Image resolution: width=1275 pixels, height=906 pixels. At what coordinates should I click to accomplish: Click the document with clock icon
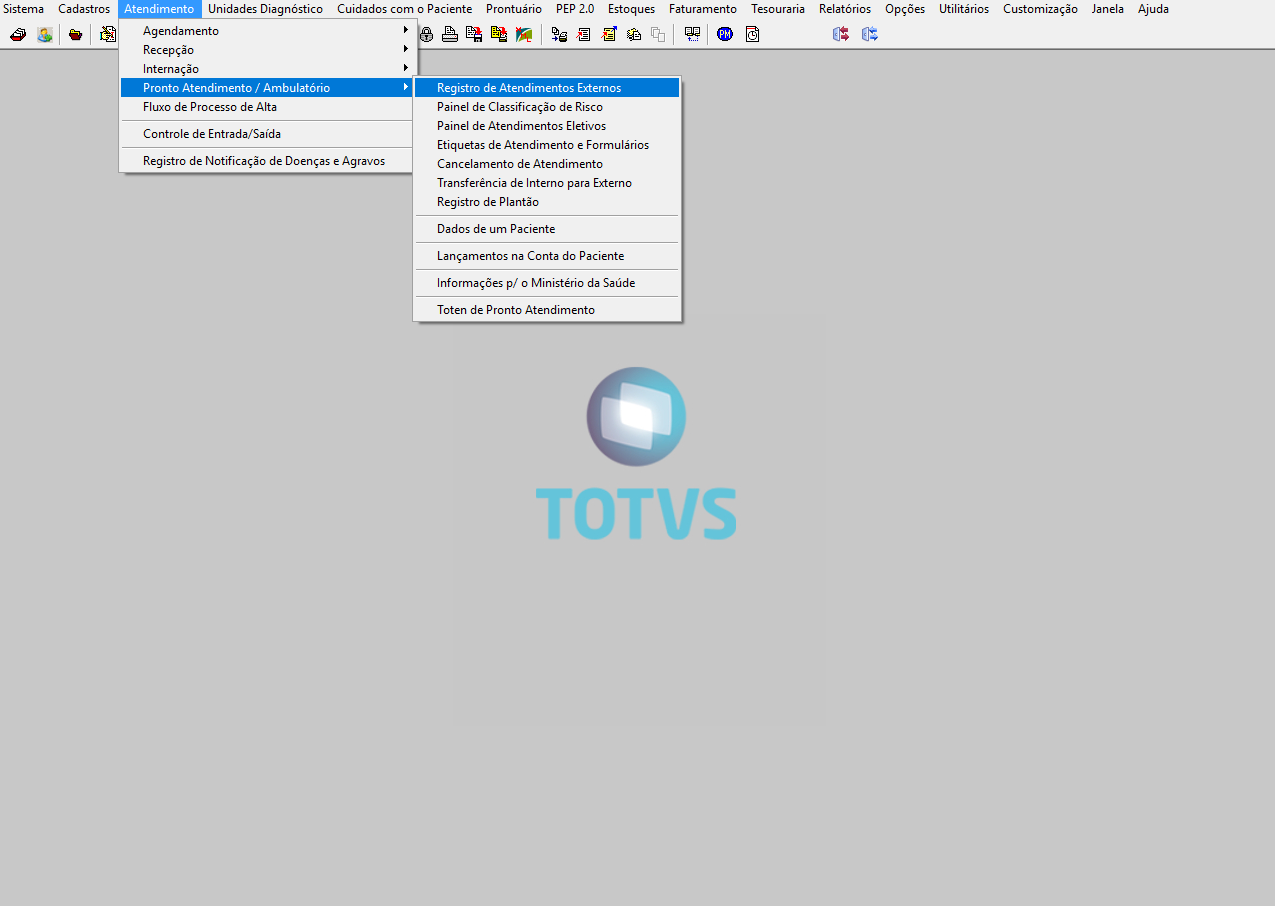(x=752, y=34)
